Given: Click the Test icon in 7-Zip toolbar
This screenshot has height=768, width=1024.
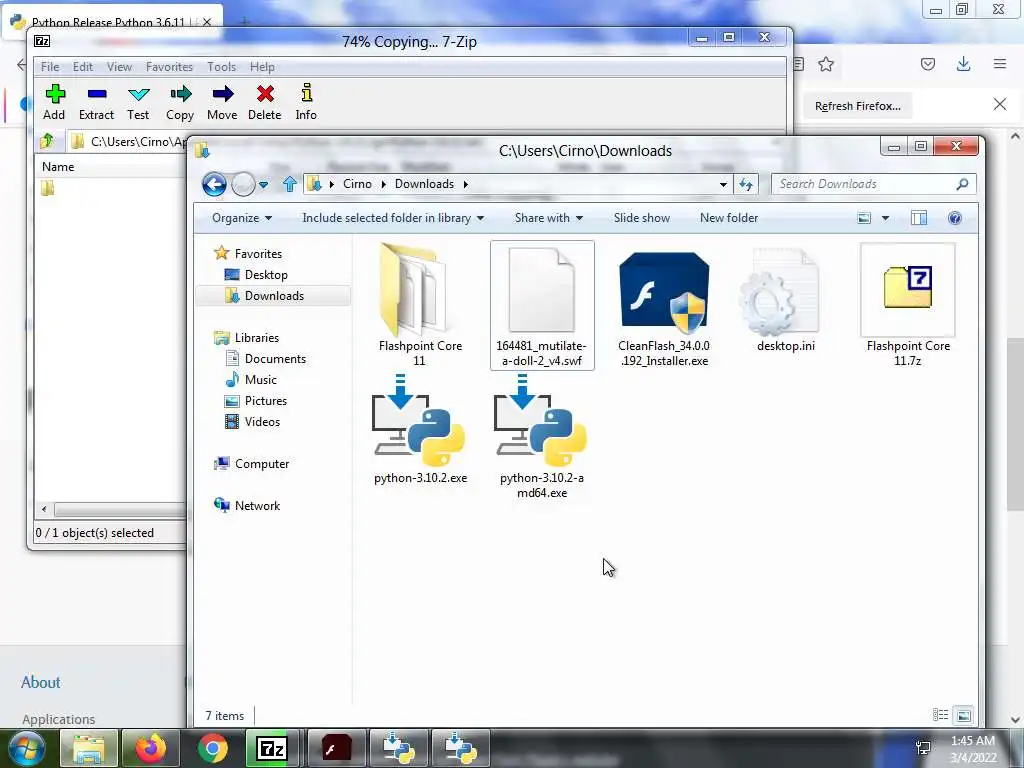Looking at the screenshot, I should pyautogui.click(x=138, y=94).
